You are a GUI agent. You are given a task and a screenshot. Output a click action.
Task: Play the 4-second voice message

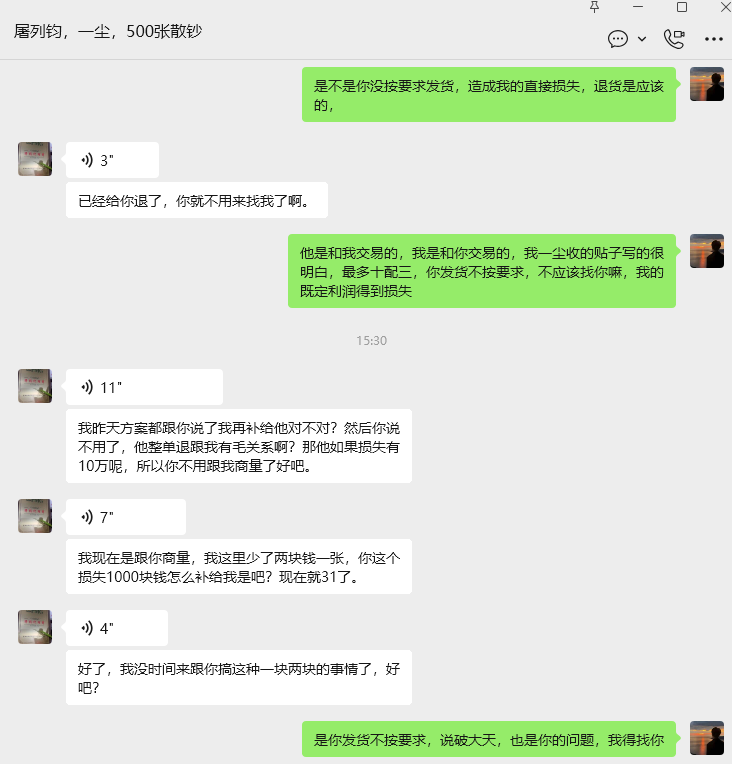click(116, 628)
